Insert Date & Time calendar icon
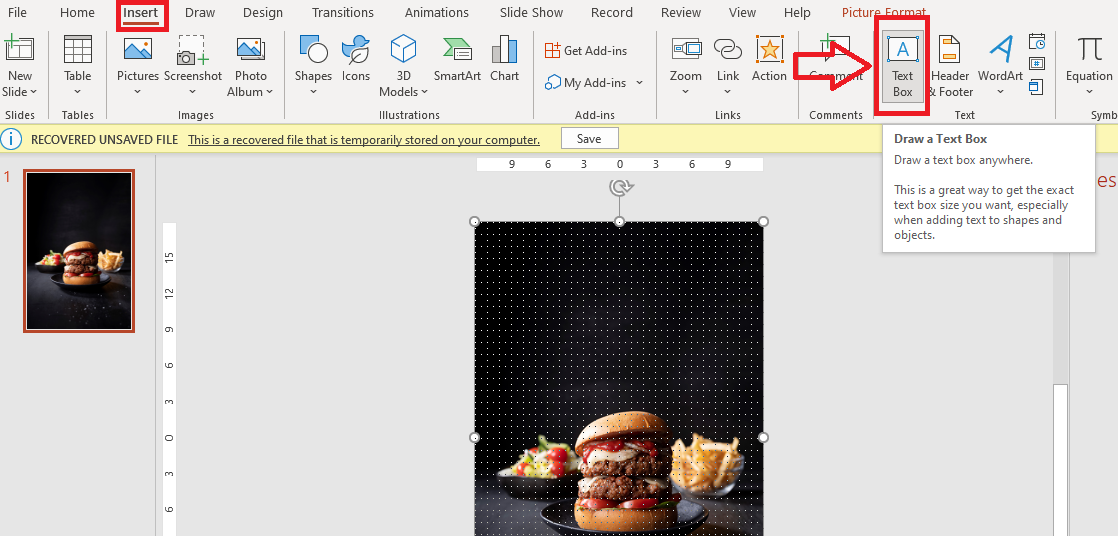 (1037, 41)
